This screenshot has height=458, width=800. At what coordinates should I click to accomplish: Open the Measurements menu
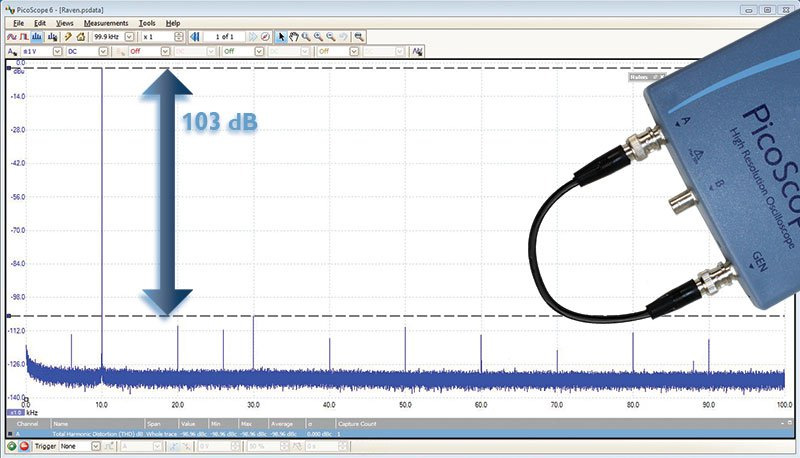coord(104,22)
